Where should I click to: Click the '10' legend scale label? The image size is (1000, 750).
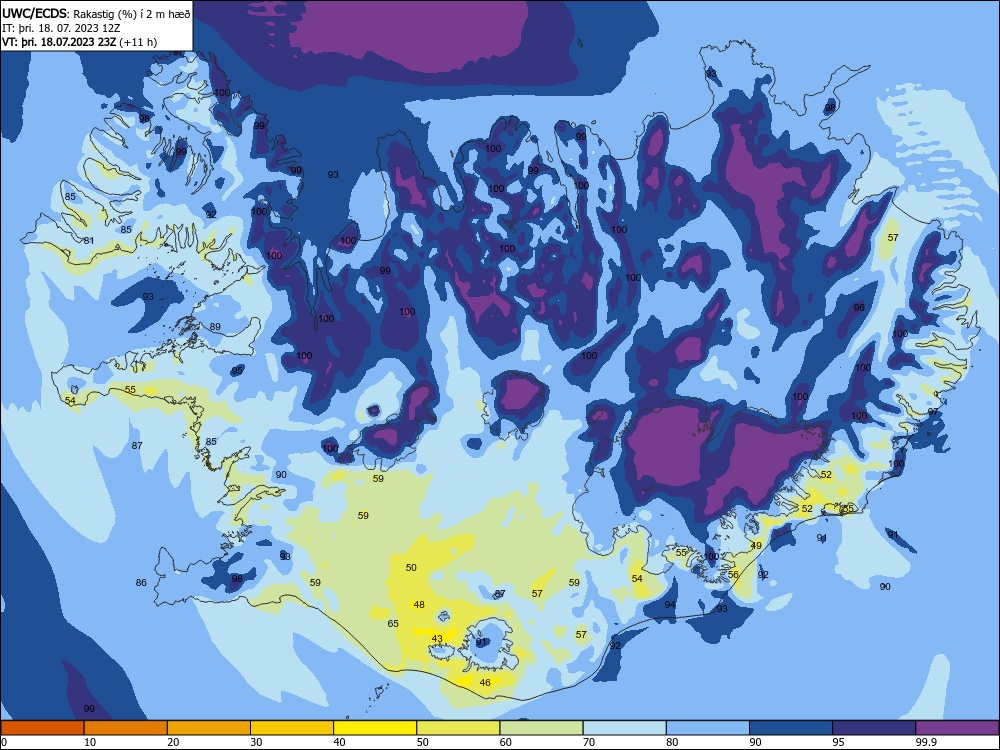[90, 742]
